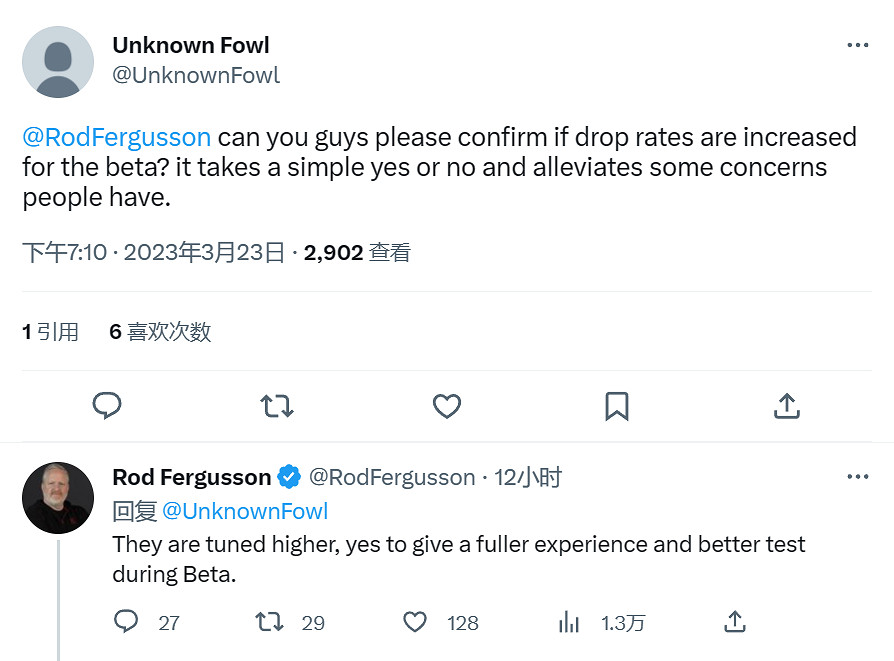
Task: Click the @UnknownFowl link in the reply
Action: (x=245, y=511)
